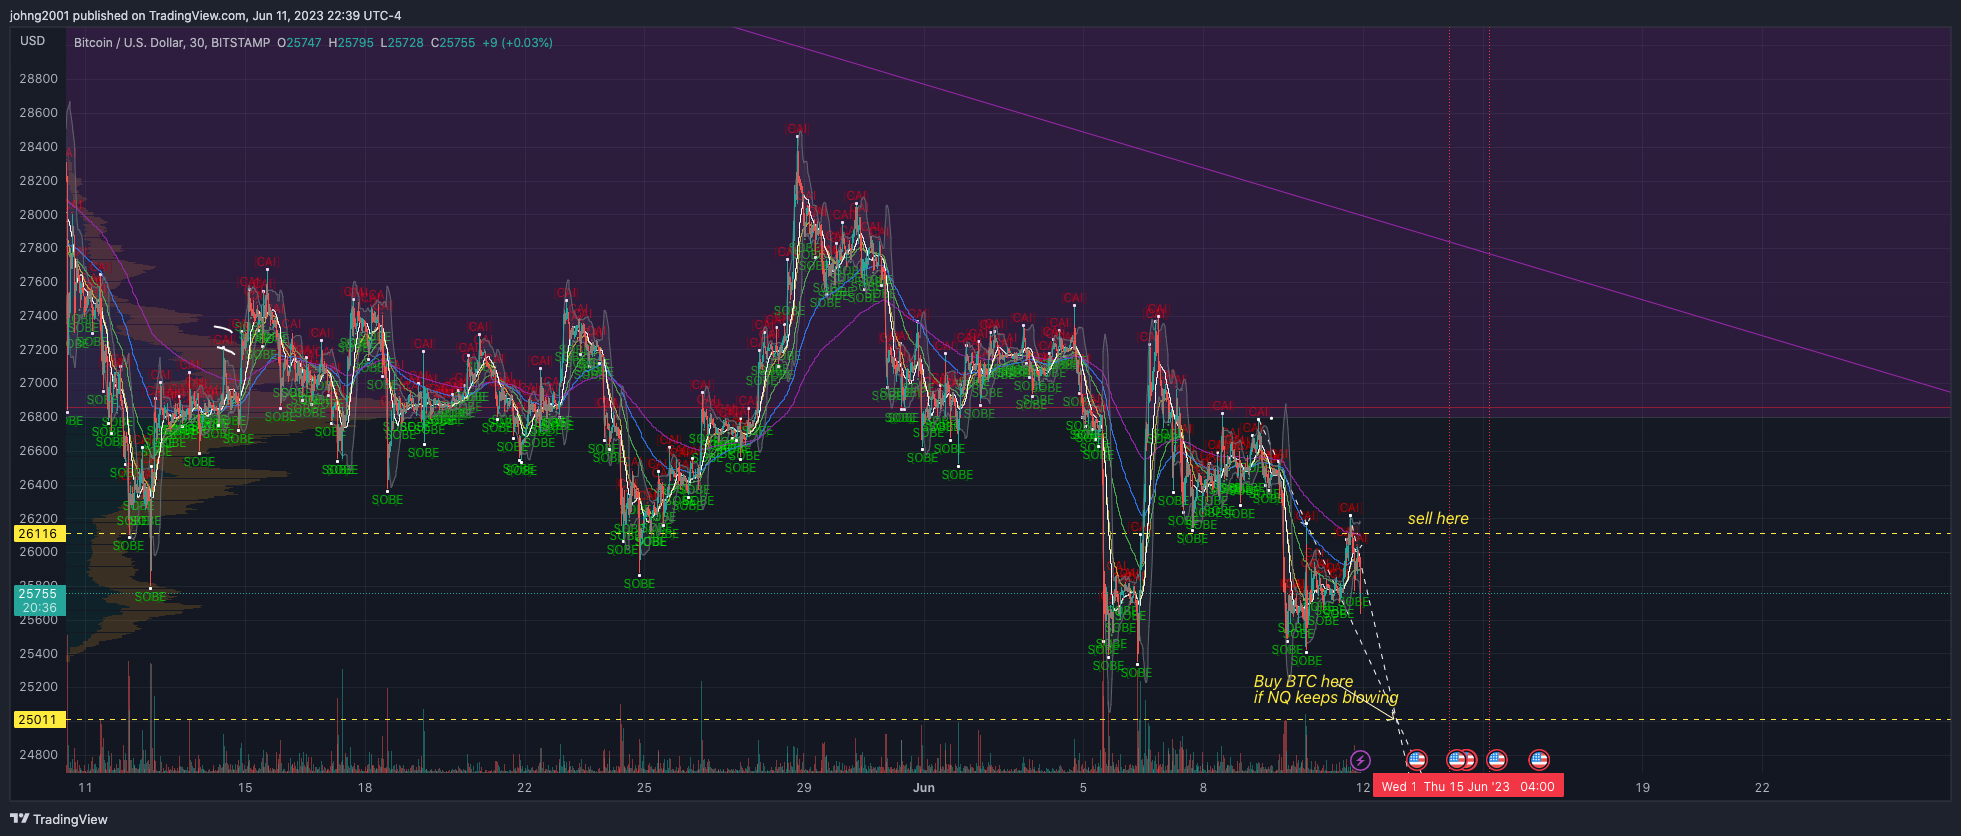Click the +9 (+0.03%) change value
Viewport: 1961px width, 836px height.
pos(517,43)
